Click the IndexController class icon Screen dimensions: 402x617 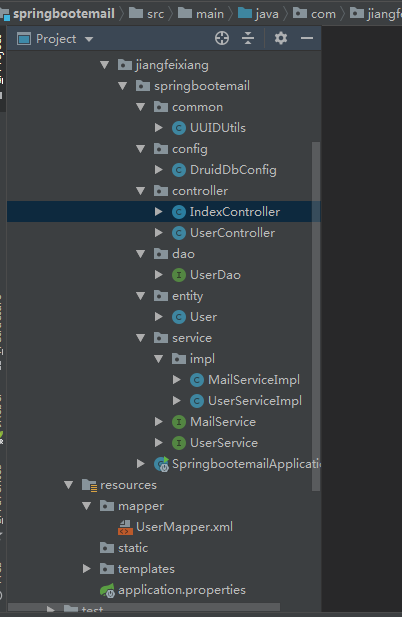click(x=179, y=212)
